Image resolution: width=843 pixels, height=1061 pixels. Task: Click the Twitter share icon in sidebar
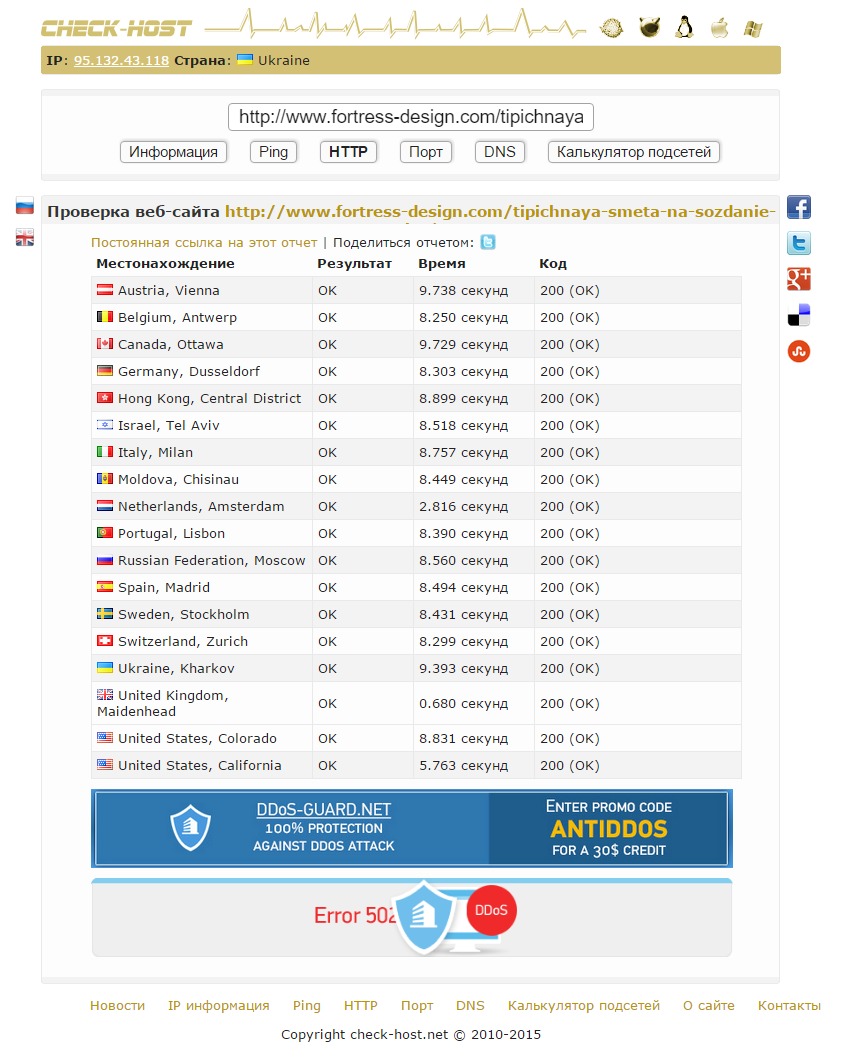798,243
